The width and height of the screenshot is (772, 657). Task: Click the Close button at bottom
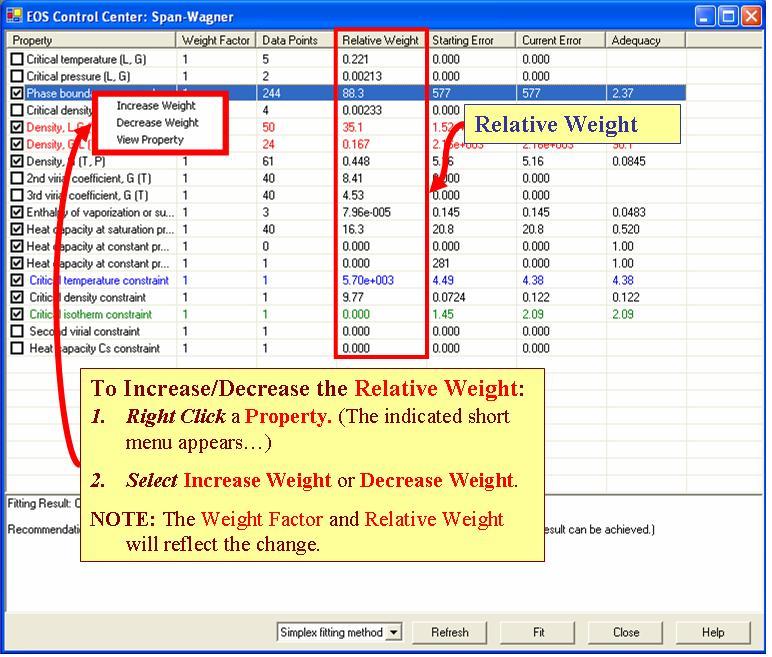626,632
